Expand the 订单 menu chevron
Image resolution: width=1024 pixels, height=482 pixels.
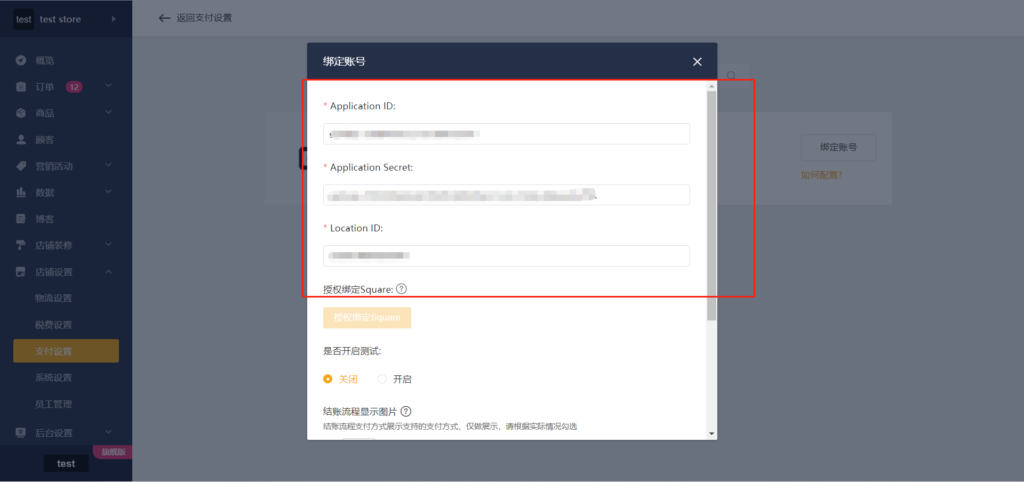click(x=108, y=87)
